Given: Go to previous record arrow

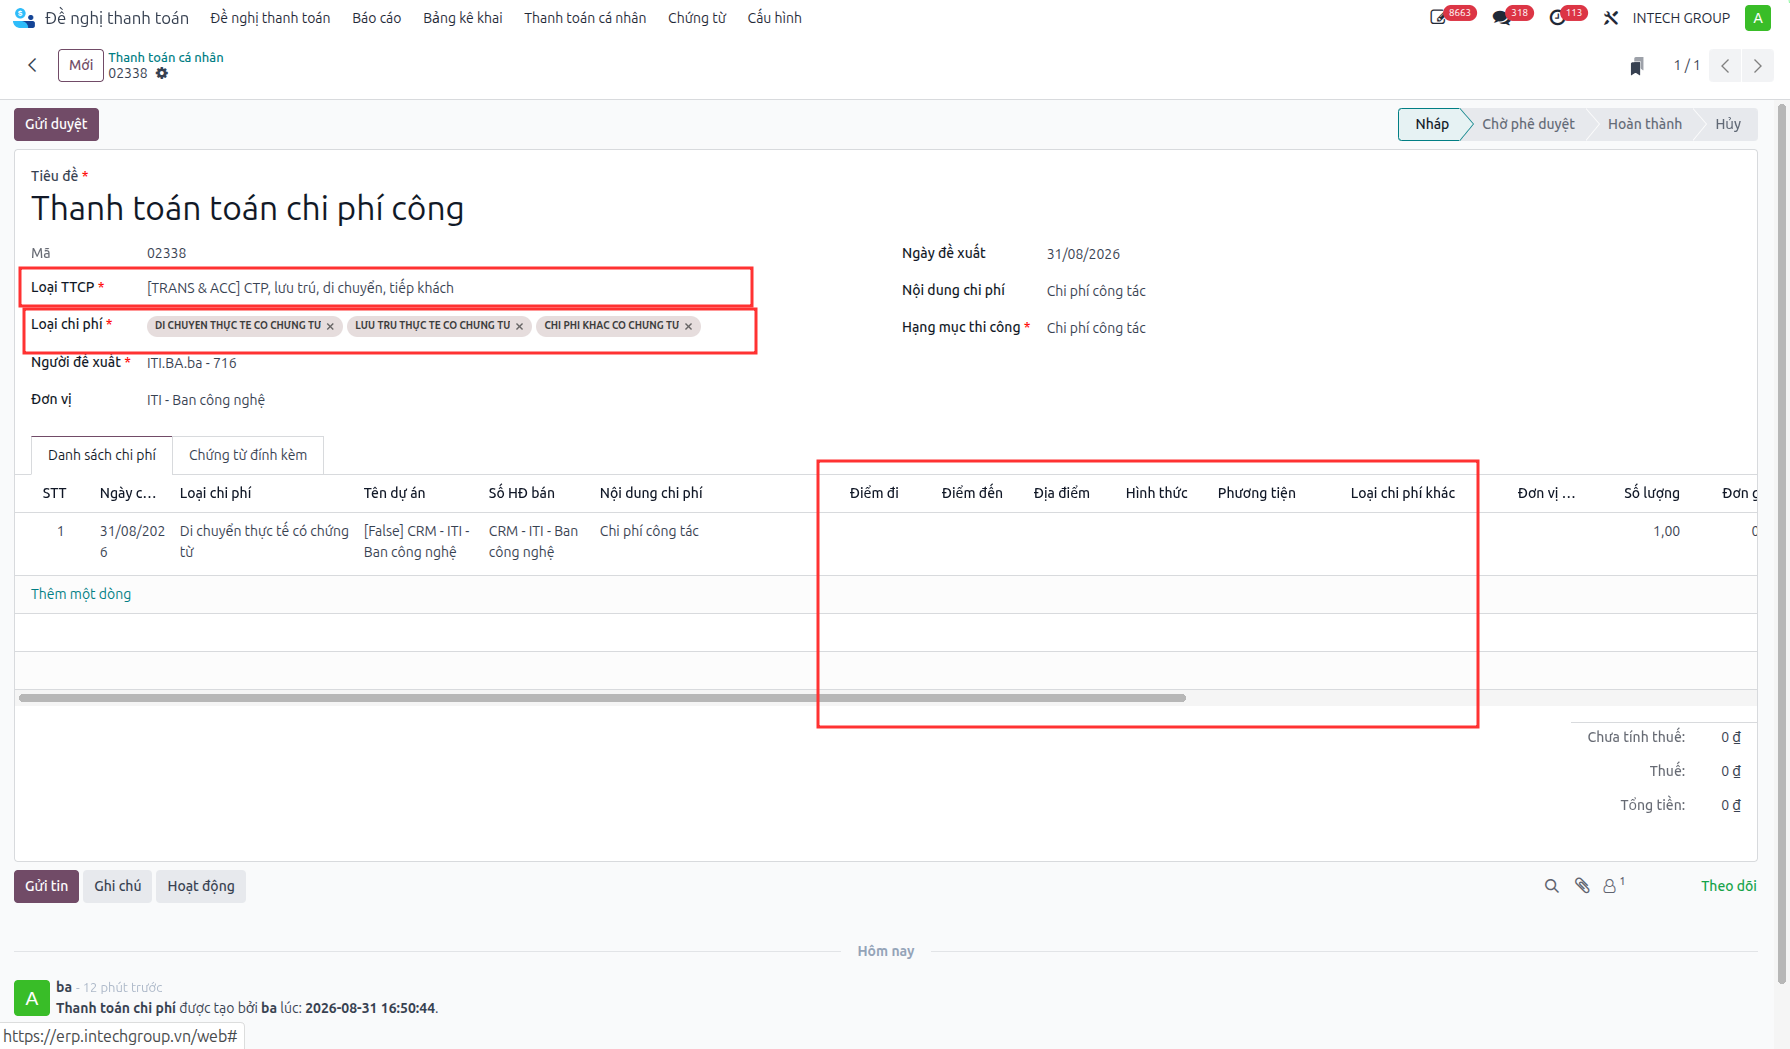Looking at the screenshot, I should (x=1725, y=66).
